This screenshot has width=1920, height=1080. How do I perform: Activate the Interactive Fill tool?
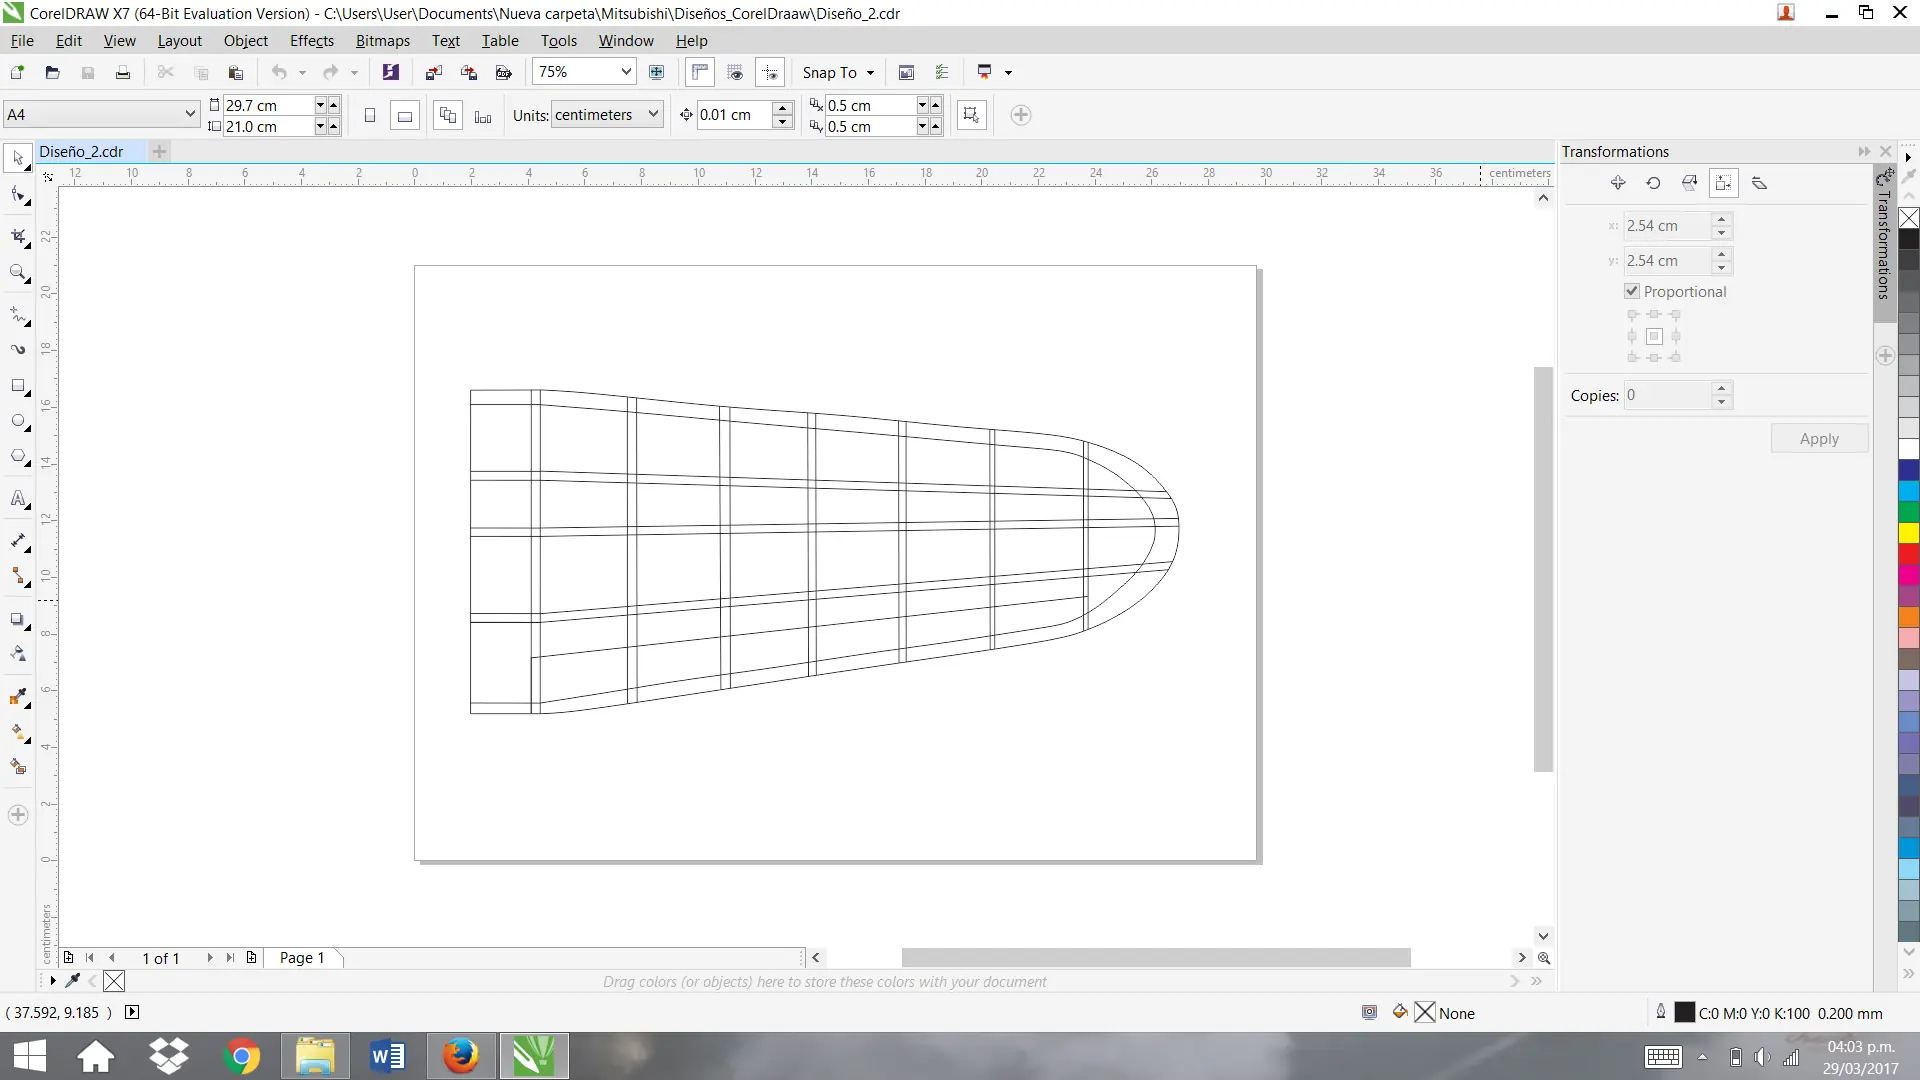pyautogui.click(x=18, y=732)
